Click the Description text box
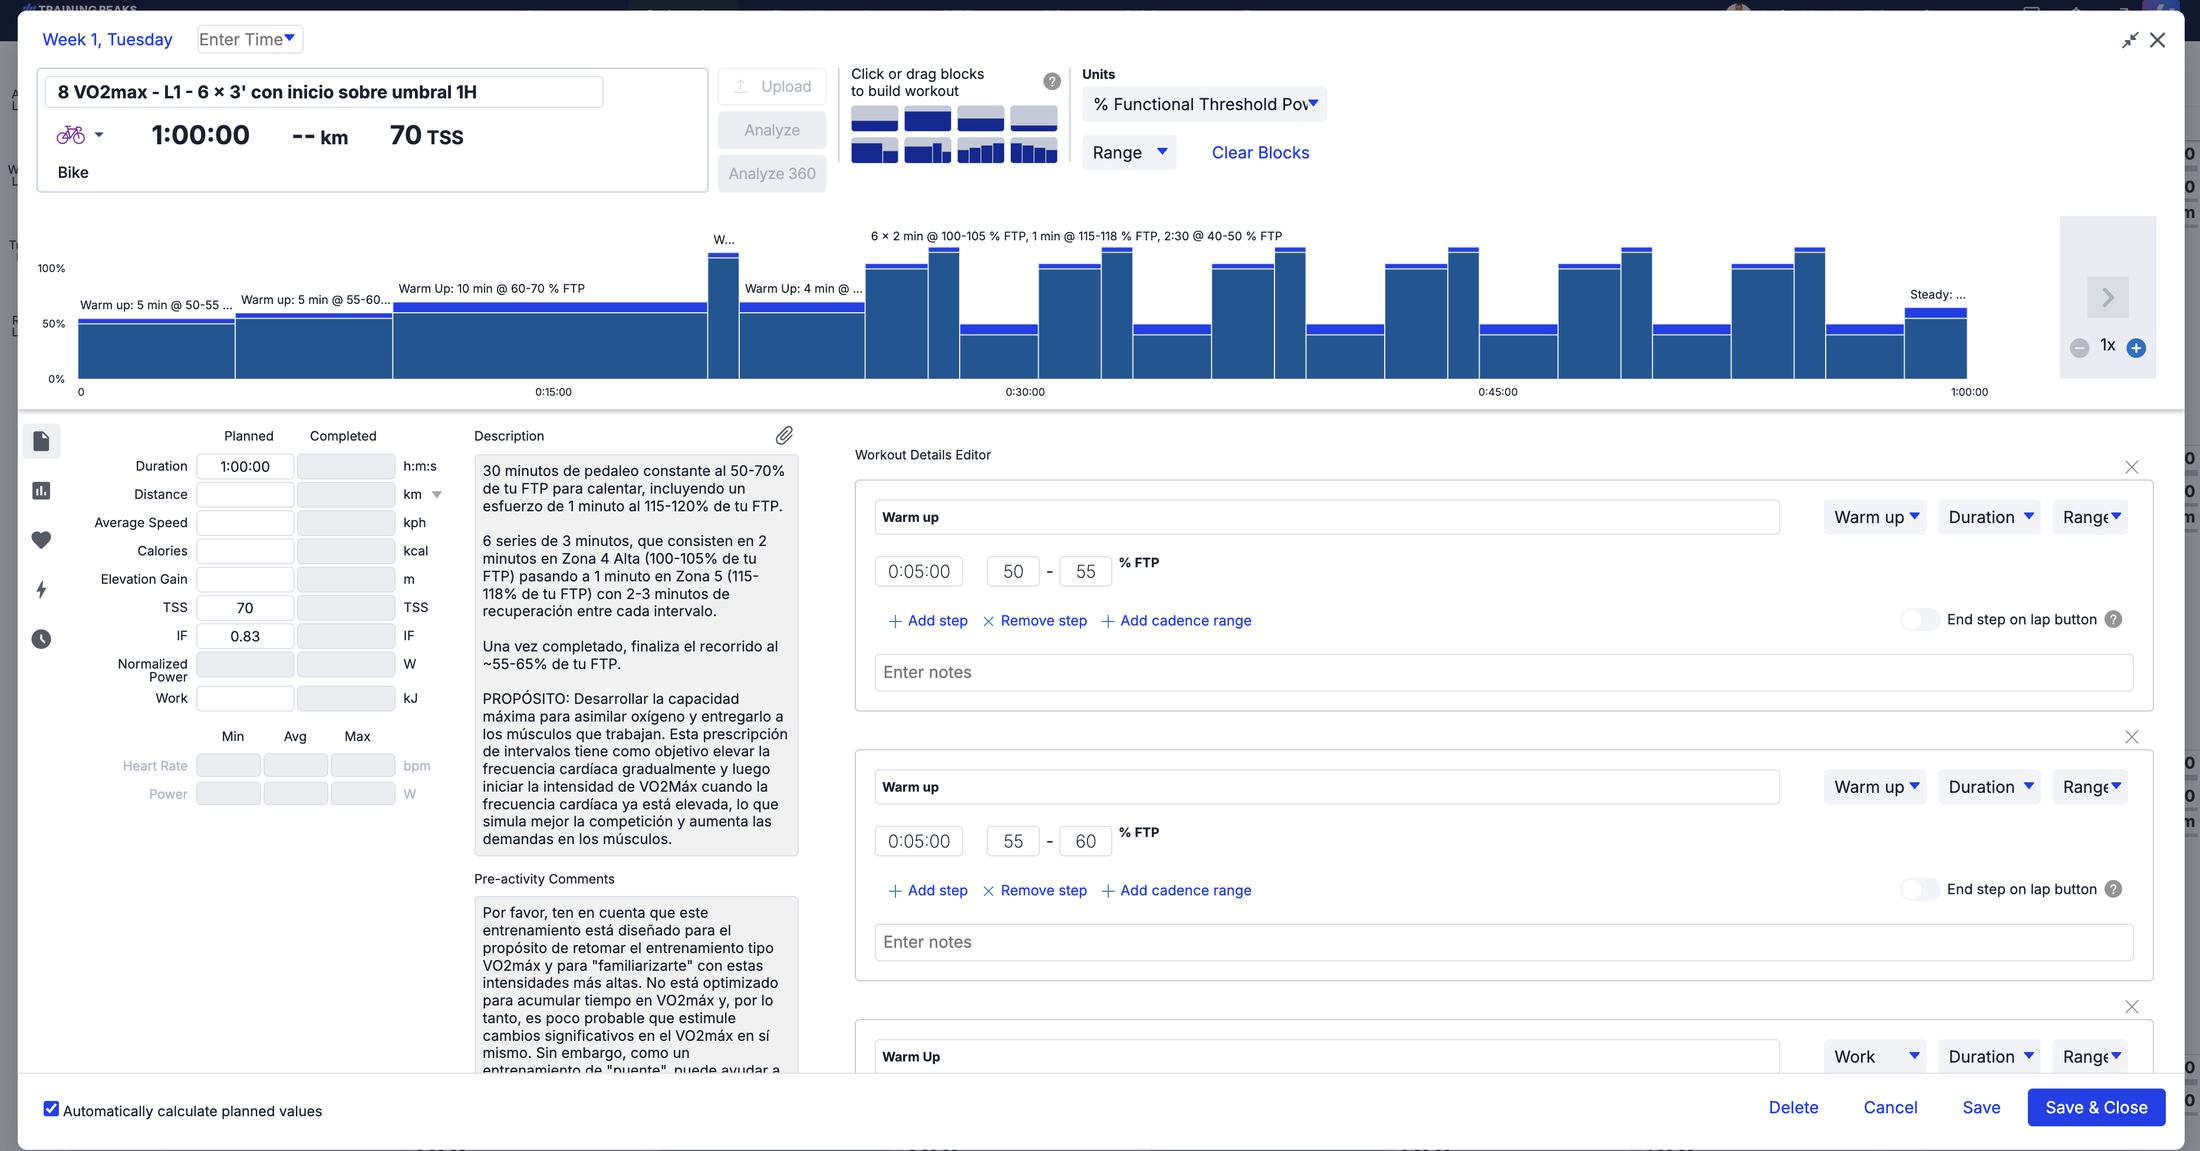Screen dimensions: 2200x1151 point(636,654)
